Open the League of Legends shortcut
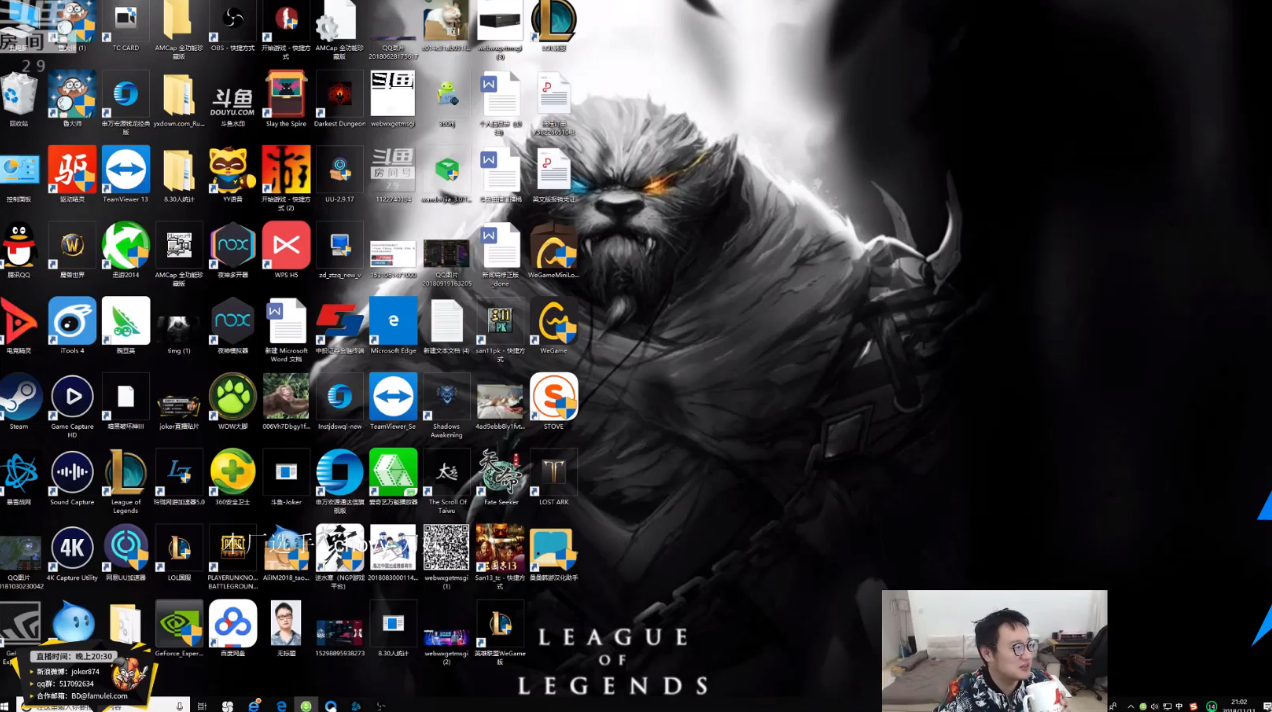Viewport: 1272px width, 712px height. coord(126,472)
